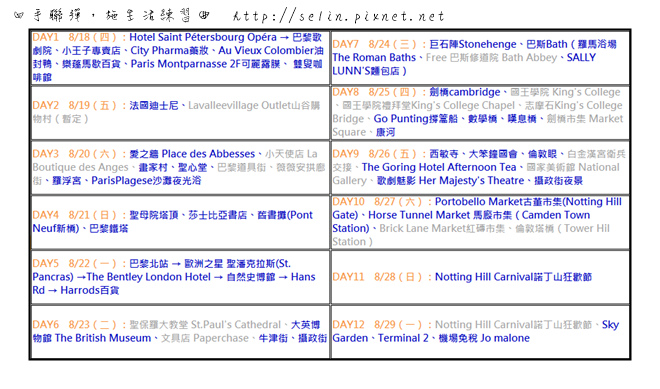Image resolution: width=660 pixels, height=389 pixels.
Task: Select Notting Hill Carnival in DAY11
Action: click(484, 277)
